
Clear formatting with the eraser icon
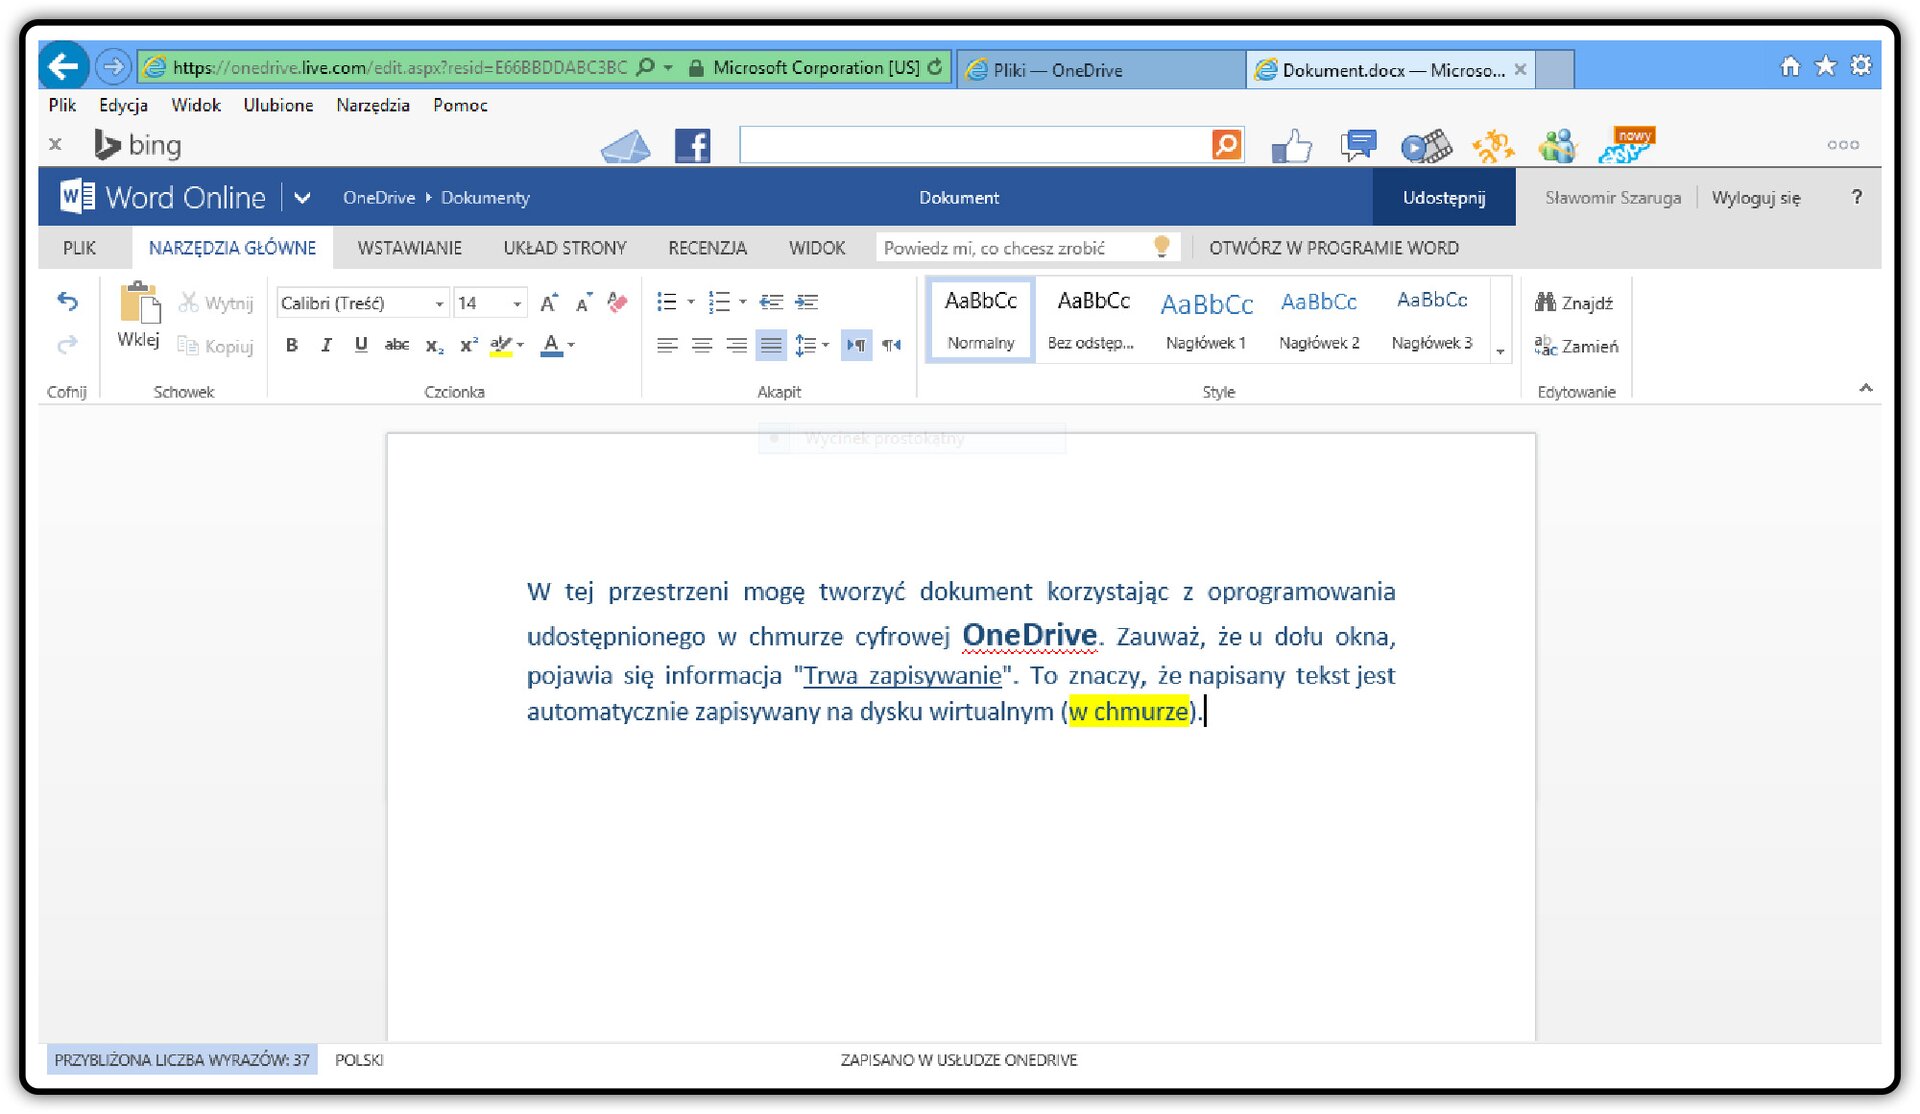point(618,302)
